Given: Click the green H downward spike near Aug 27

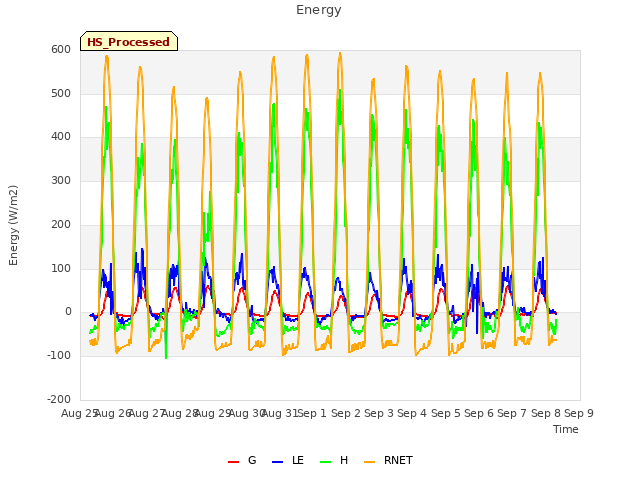Looking at the screenshot, I should [166, 357].
